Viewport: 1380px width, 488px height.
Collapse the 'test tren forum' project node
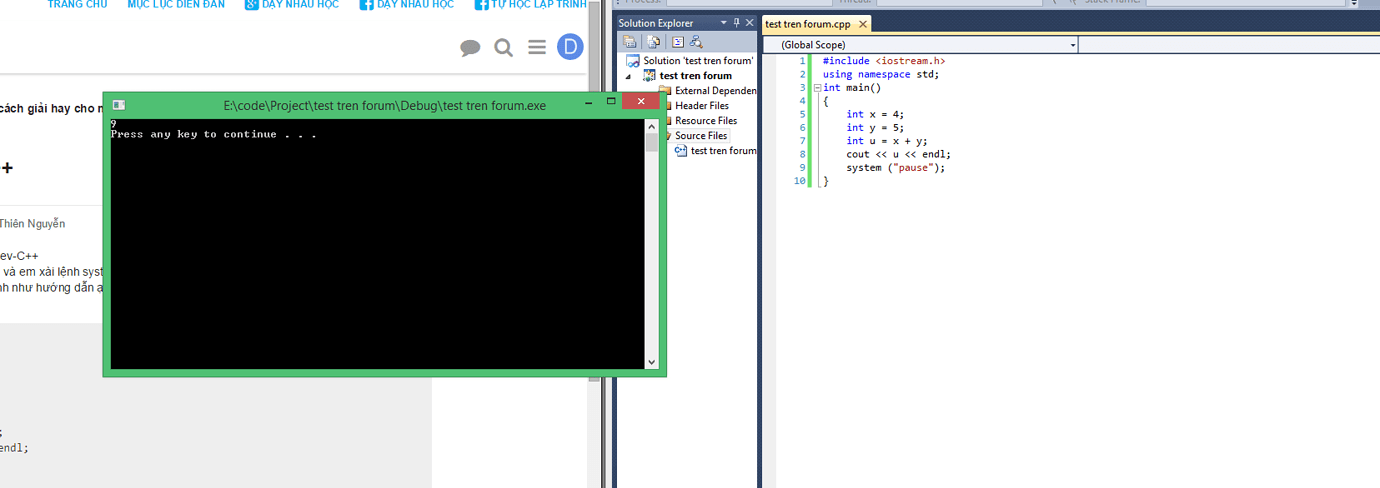tap(629, 76)
